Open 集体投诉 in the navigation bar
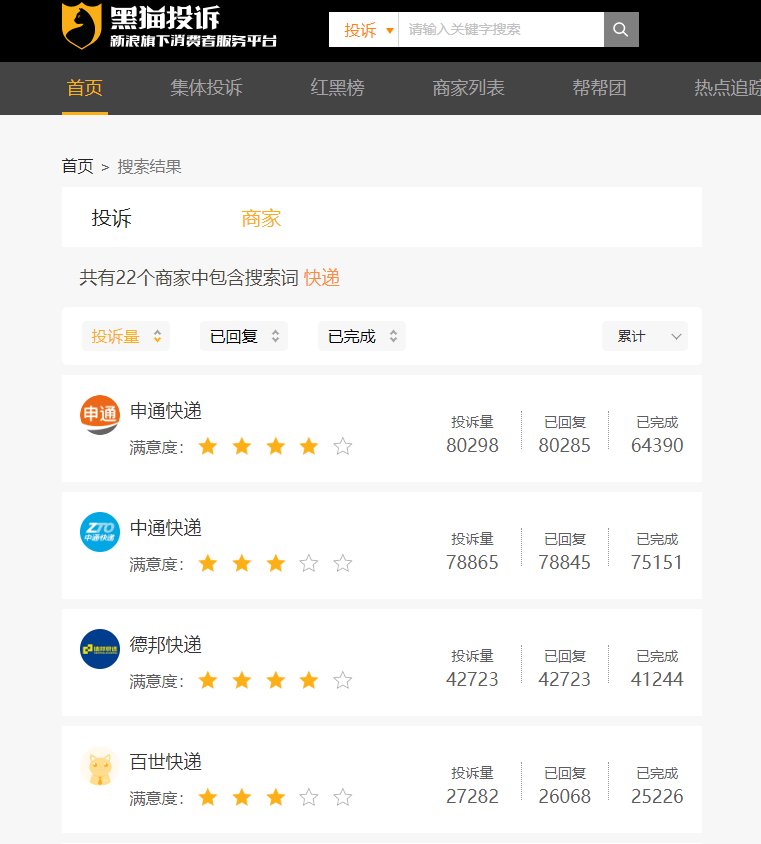761x844 pixels. coord(206,88)
